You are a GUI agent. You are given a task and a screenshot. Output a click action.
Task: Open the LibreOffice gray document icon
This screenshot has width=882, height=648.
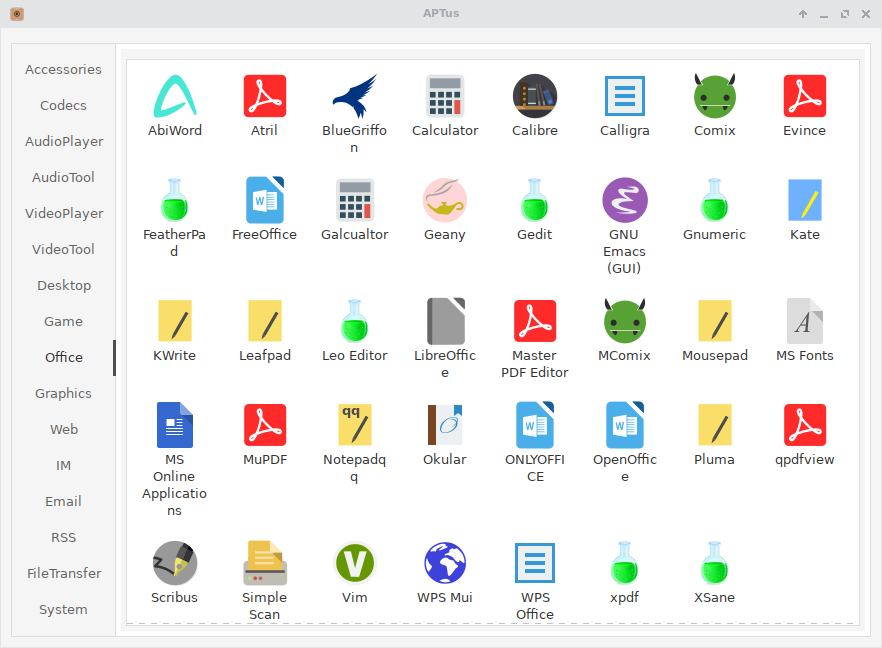click(x=444, y=321)
